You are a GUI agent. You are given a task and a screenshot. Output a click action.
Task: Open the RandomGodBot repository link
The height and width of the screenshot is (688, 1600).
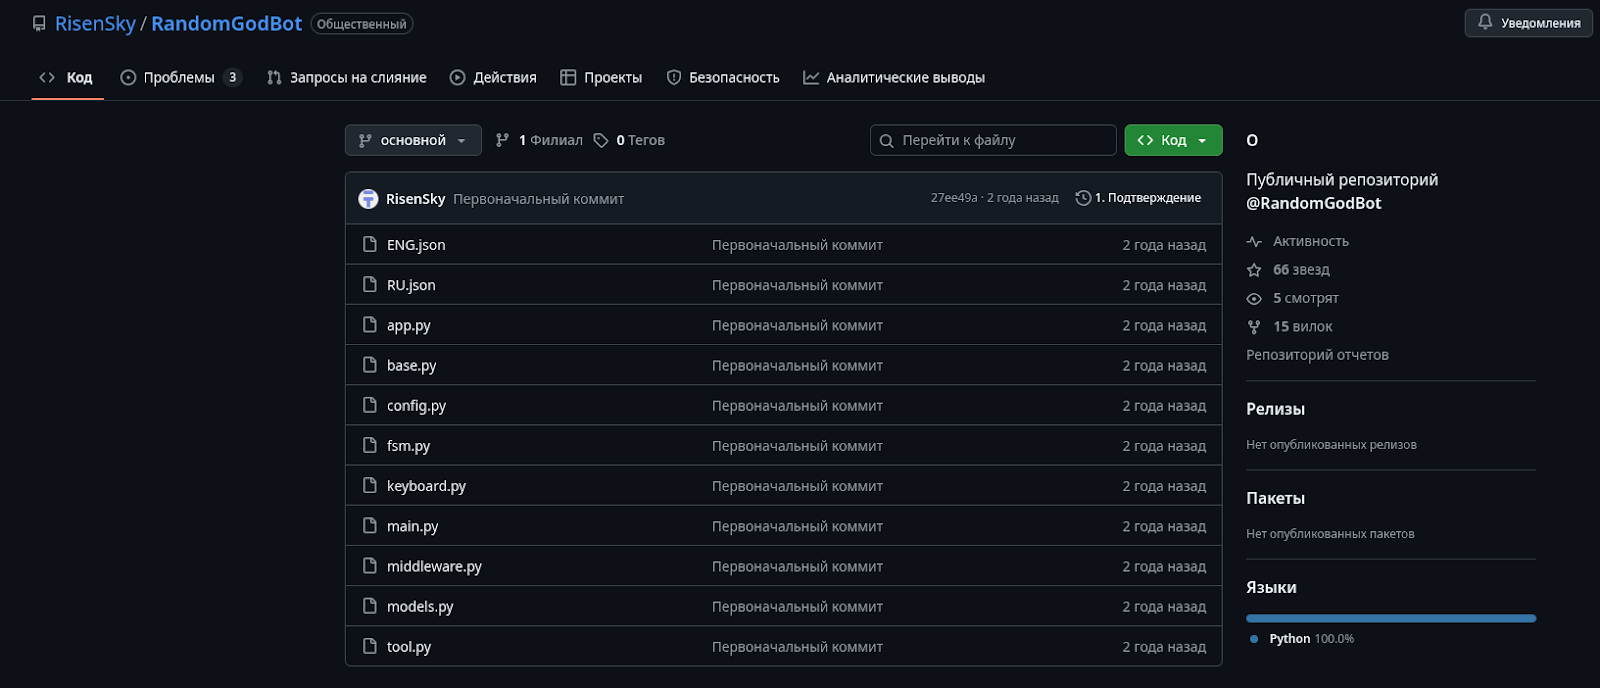tap(226, 24)
